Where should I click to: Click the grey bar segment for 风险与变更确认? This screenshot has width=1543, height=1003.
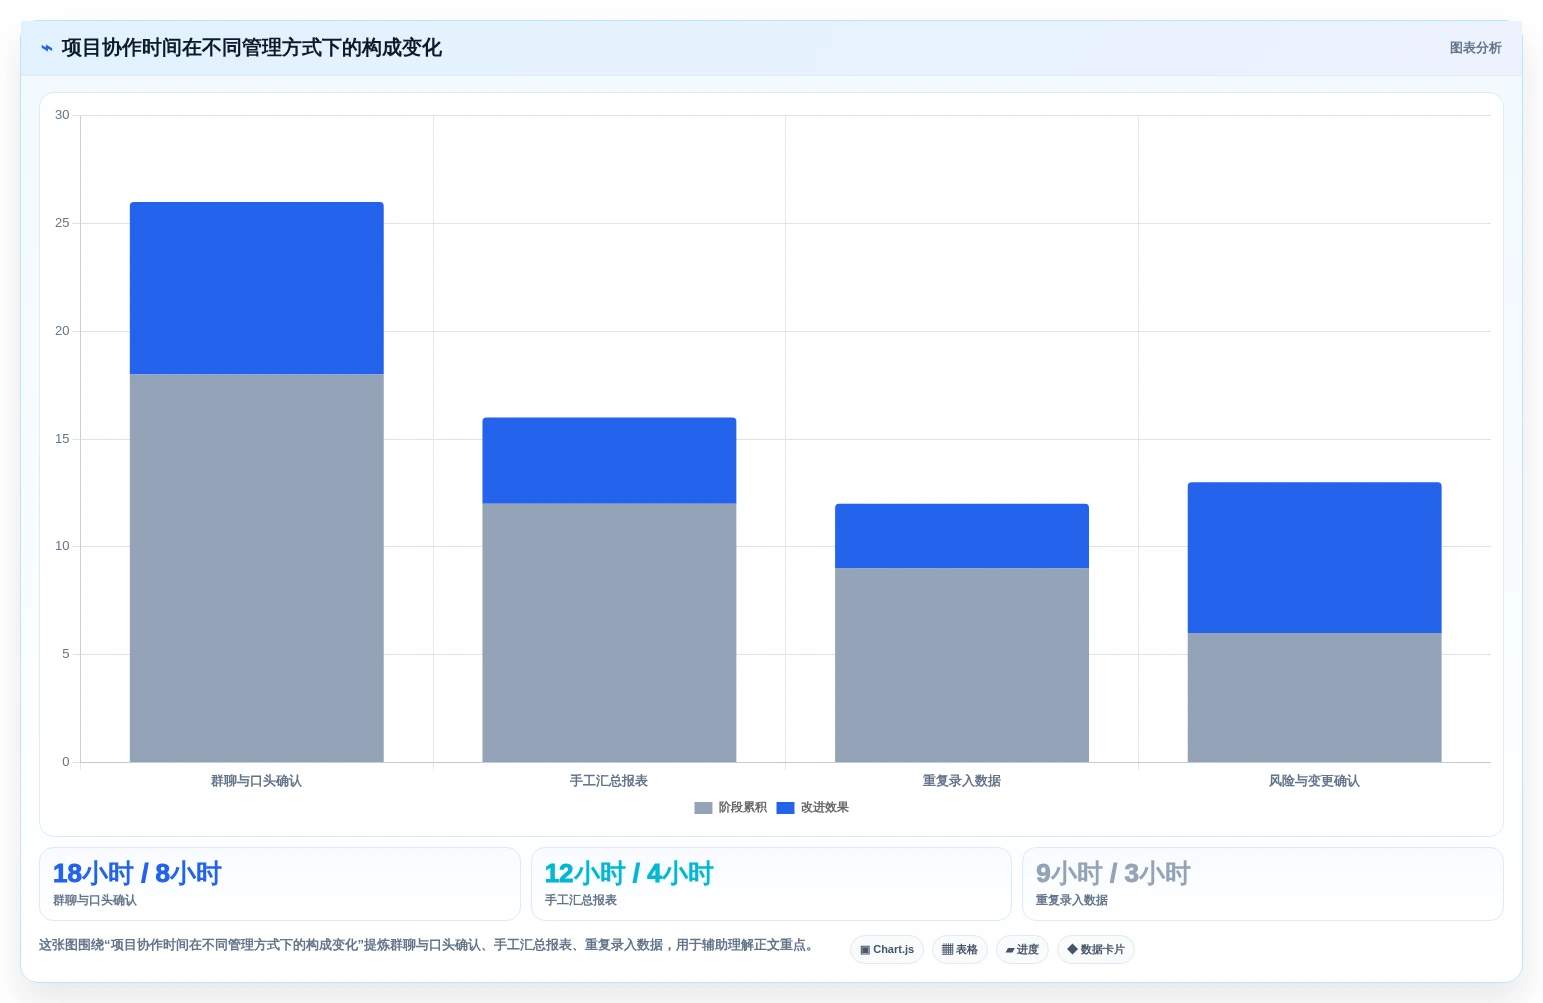(1314, 697)
